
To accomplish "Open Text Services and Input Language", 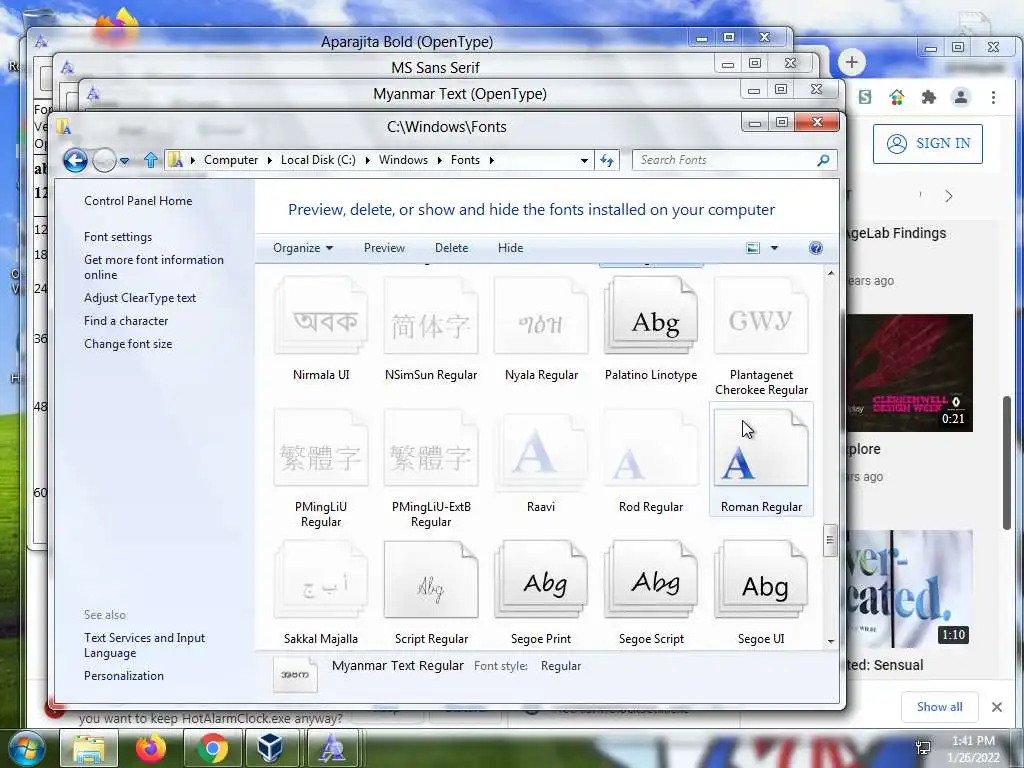I will click(144, 645).
